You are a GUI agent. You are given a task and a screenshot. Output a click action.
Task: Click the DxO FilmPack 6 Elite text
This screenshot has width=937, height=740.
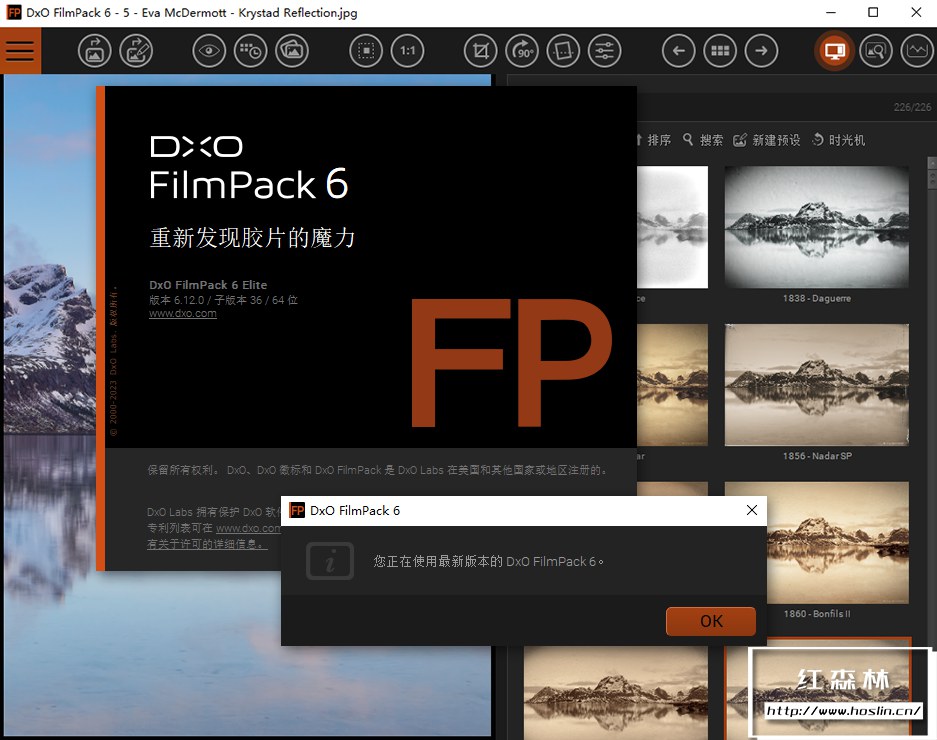pos(208,285)
